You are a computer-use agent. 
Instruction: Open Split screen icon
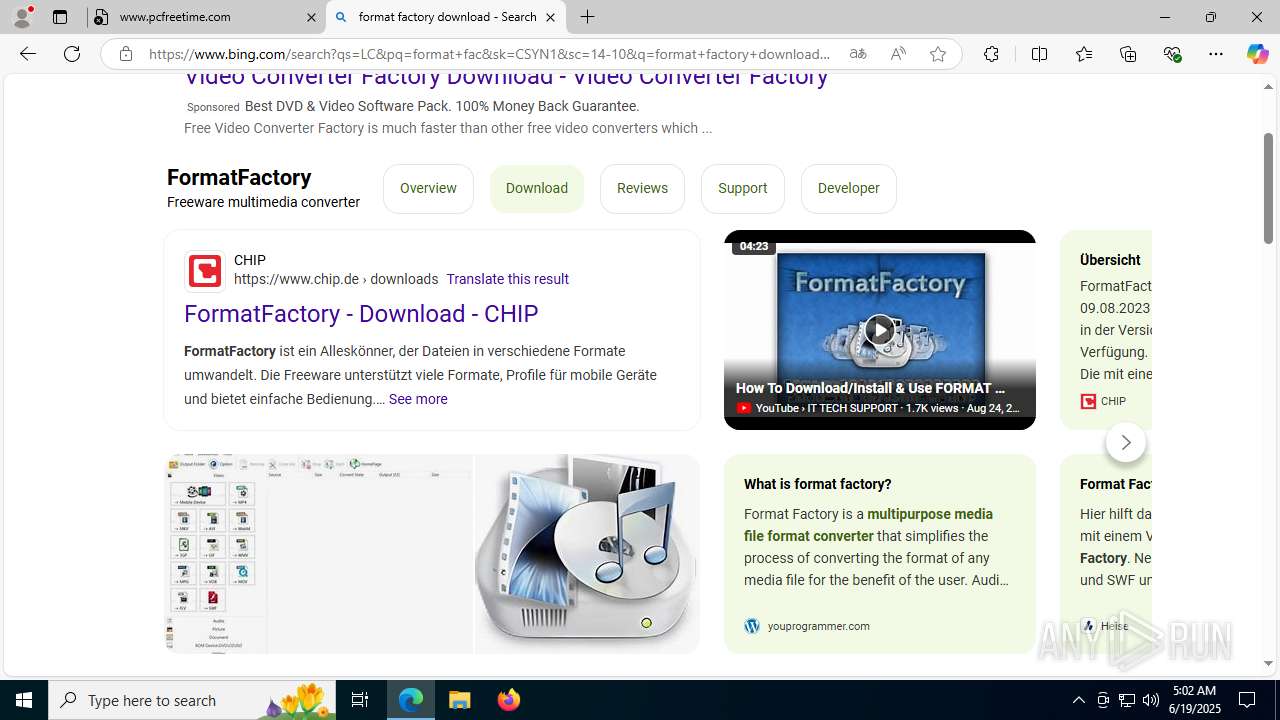coord(1039,54)
